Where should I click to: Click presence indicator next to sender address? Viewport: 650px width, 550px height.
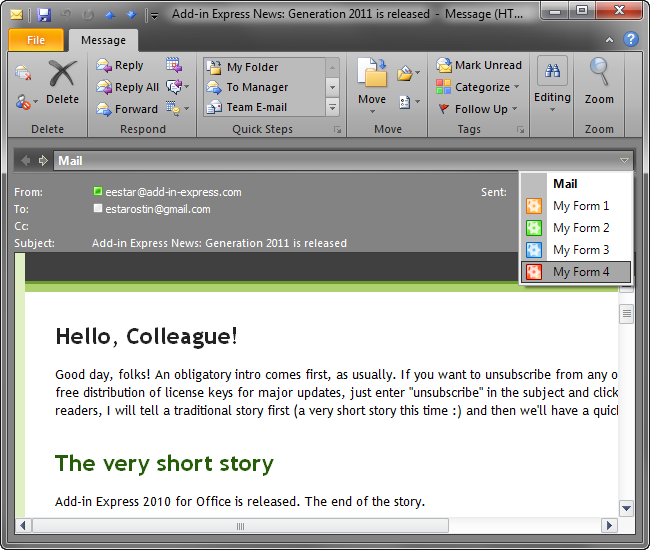tap(98, 191)
